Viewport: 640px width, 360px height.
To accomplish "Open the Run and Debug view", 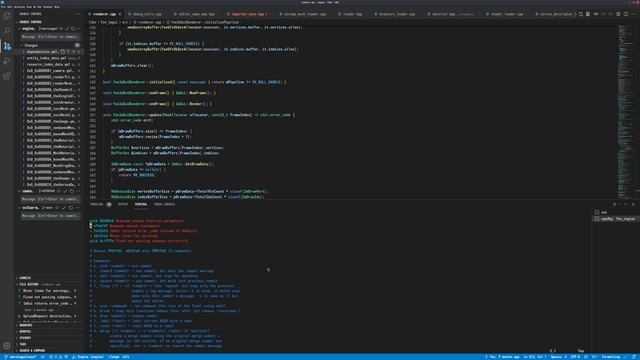I will tap(7, 61).
